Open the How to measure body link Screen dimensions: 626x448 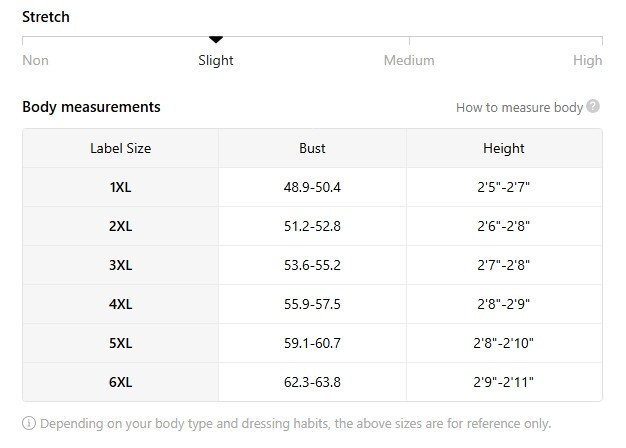pyautogui.click(x=519, y=107)
